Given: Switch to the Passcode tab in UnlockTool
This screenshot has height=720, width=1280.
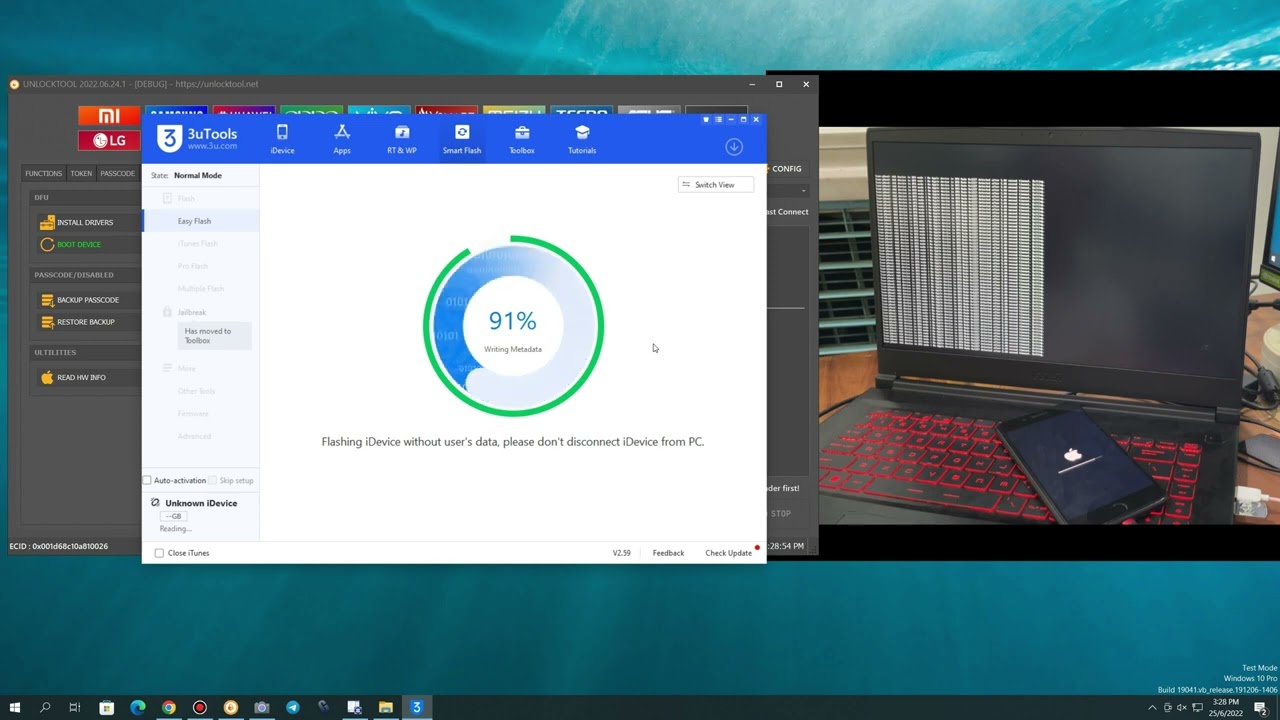Looking at the screenshot, I should [x=117, y=173].
